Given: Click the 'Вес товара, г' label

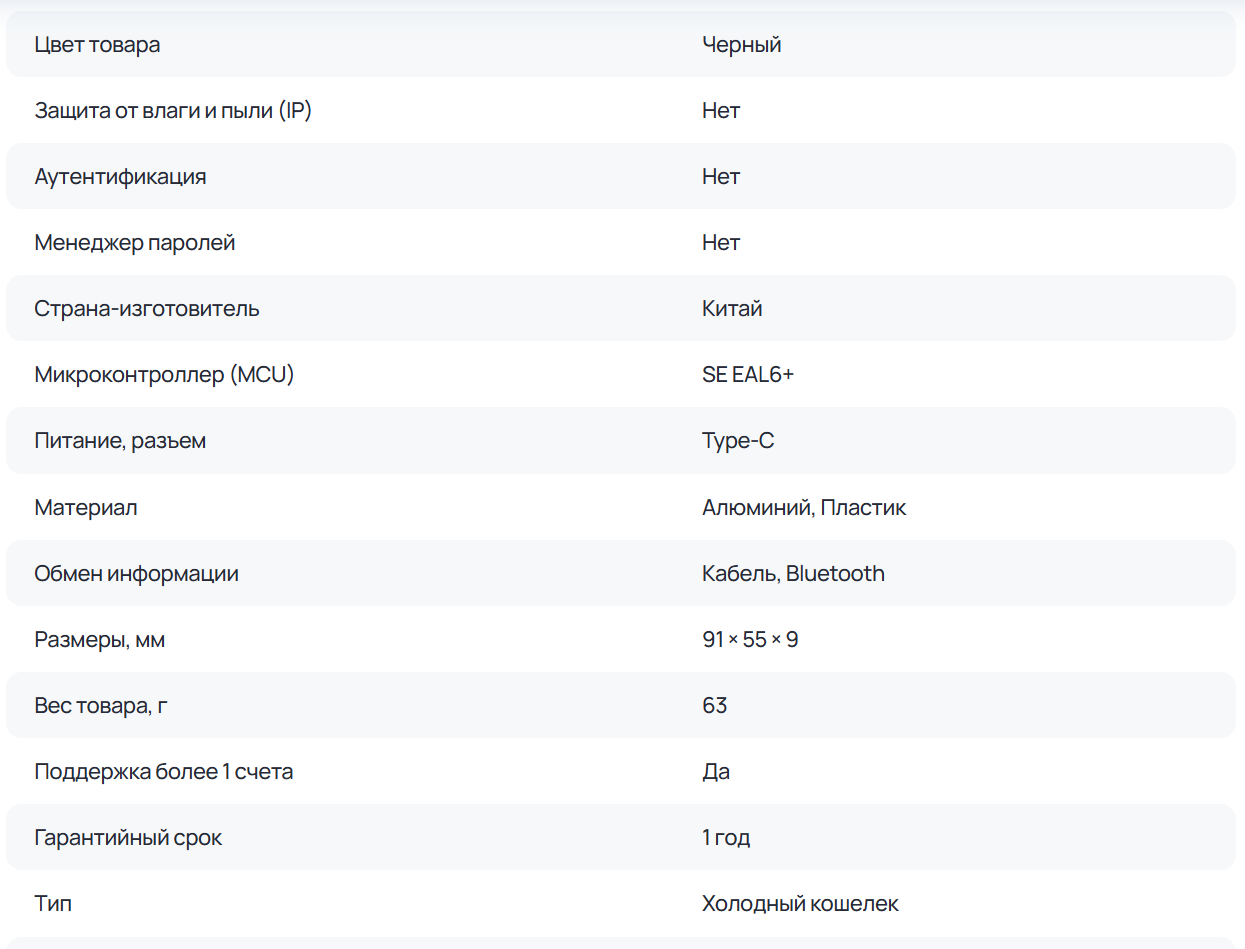Looking at the screenshot, I should pos(101,706).
